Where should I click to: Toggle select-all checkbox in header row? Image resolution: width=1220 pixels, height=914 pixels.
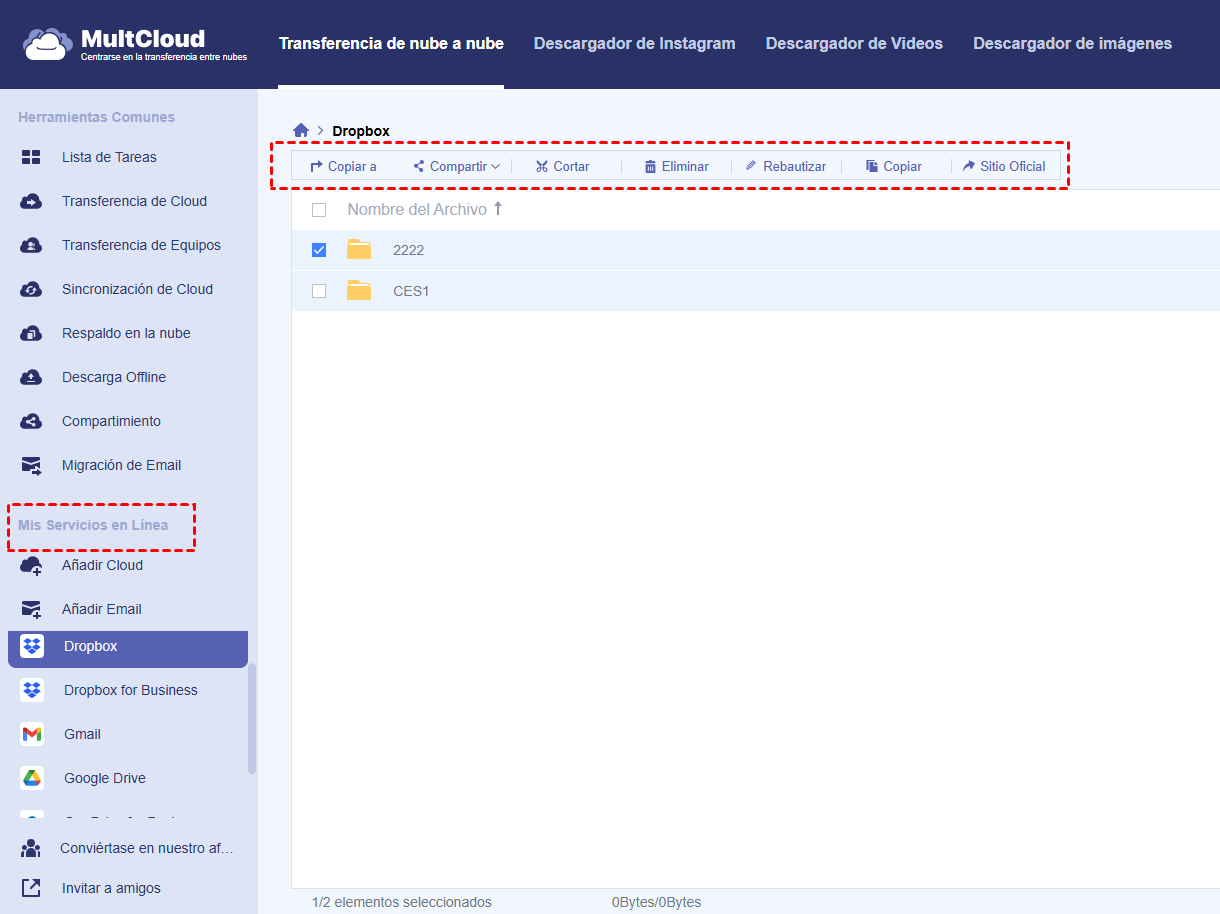[x=319, y=210]
